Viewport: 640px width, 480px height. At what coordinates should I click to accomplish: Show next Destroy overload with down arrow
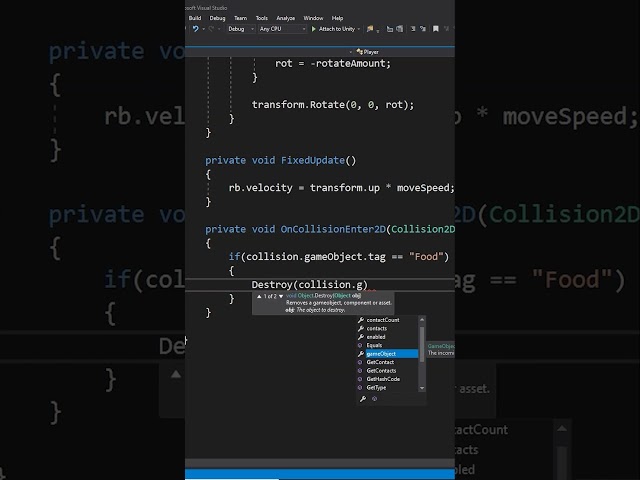click(x=281, y=296)
